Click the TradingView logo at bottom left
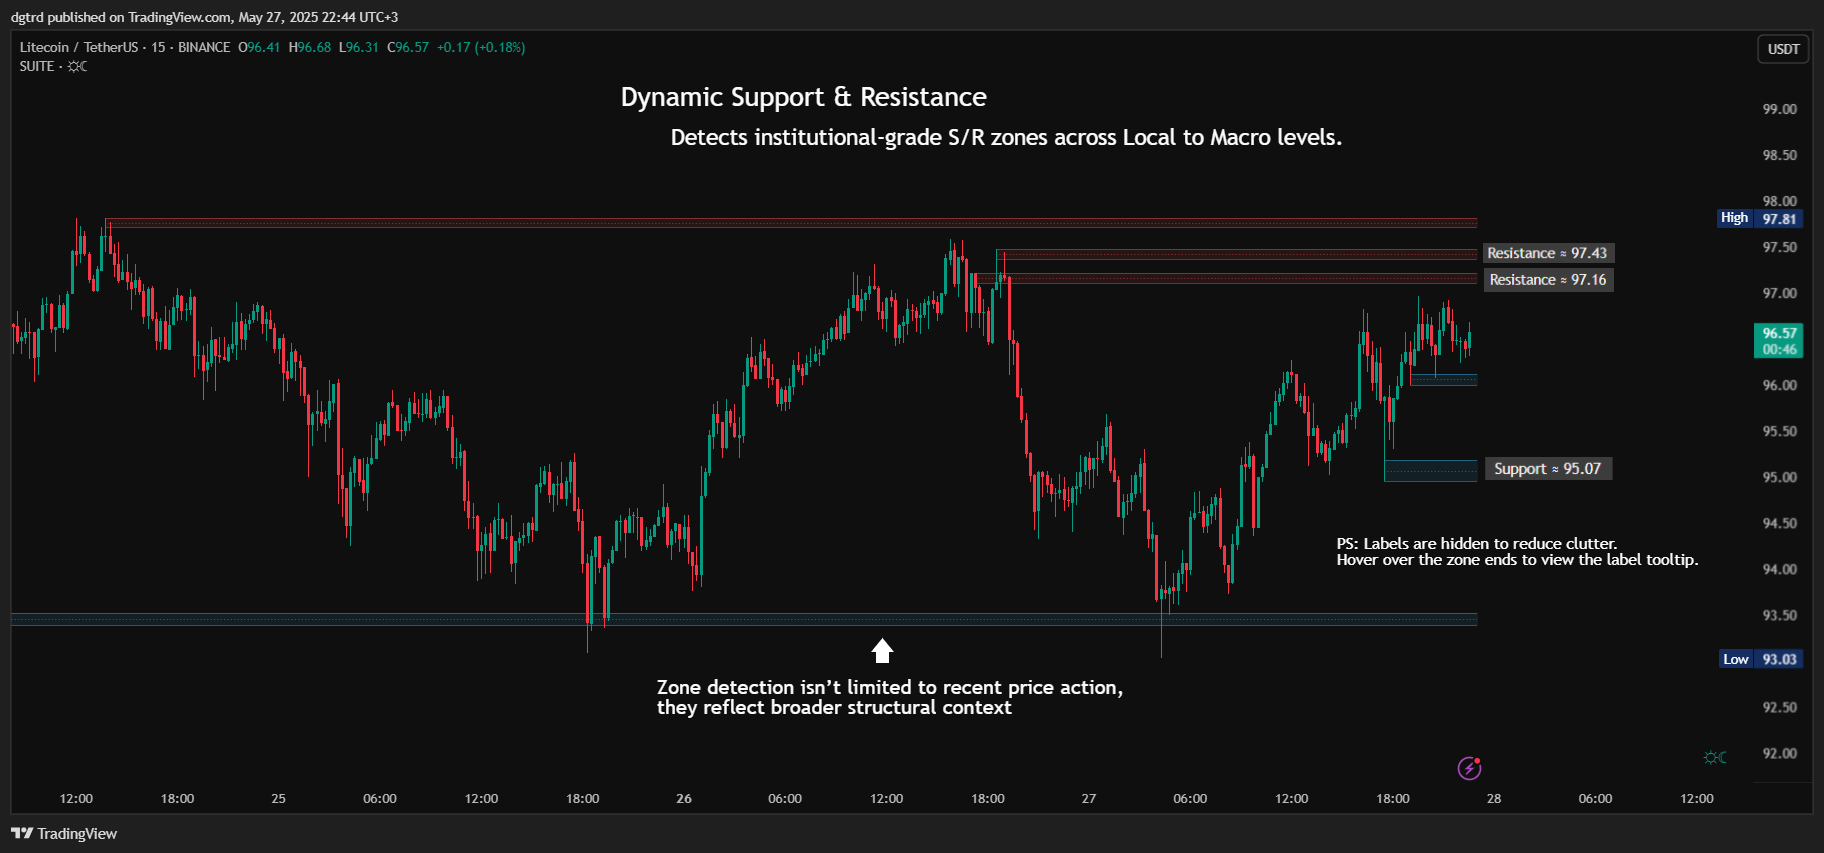This screenshot has width=1824, height=853. coord(64,833)
